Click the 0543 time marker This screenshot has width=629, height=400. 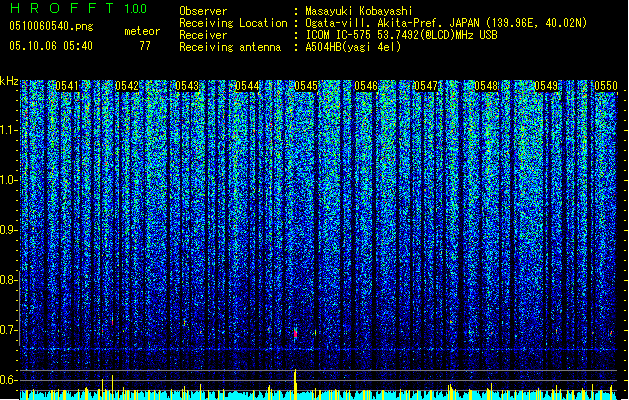tap(187, 86)
